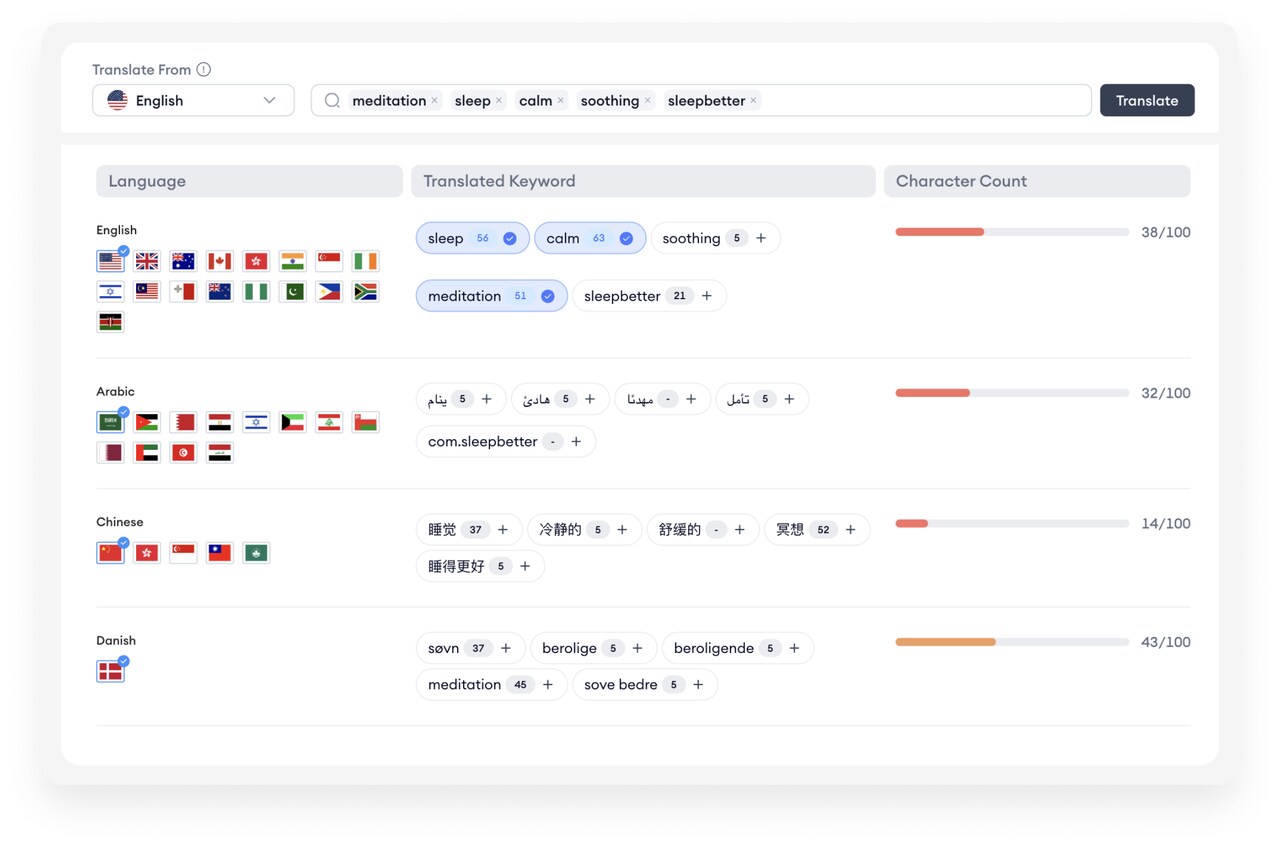This screenshot has width=1280, height=846.
Task: Select the Qatar flag under Arabic
Action: pos(110,453)
